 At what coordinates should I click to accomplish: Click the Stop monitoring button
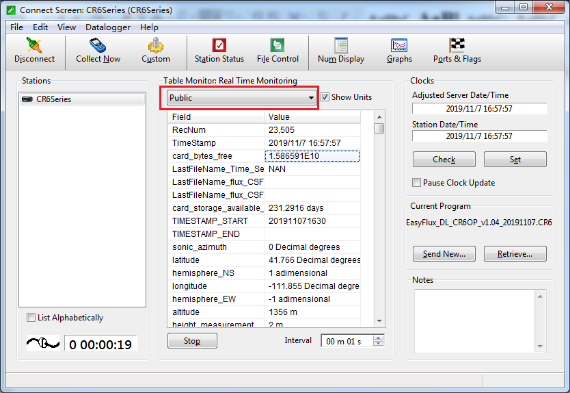[192, 341]
